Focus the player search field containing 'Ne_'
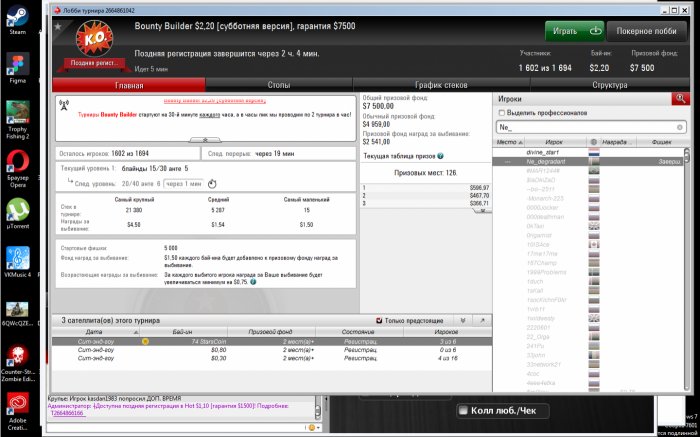This screenshot has width=700, height=437. tap(591, 127)
